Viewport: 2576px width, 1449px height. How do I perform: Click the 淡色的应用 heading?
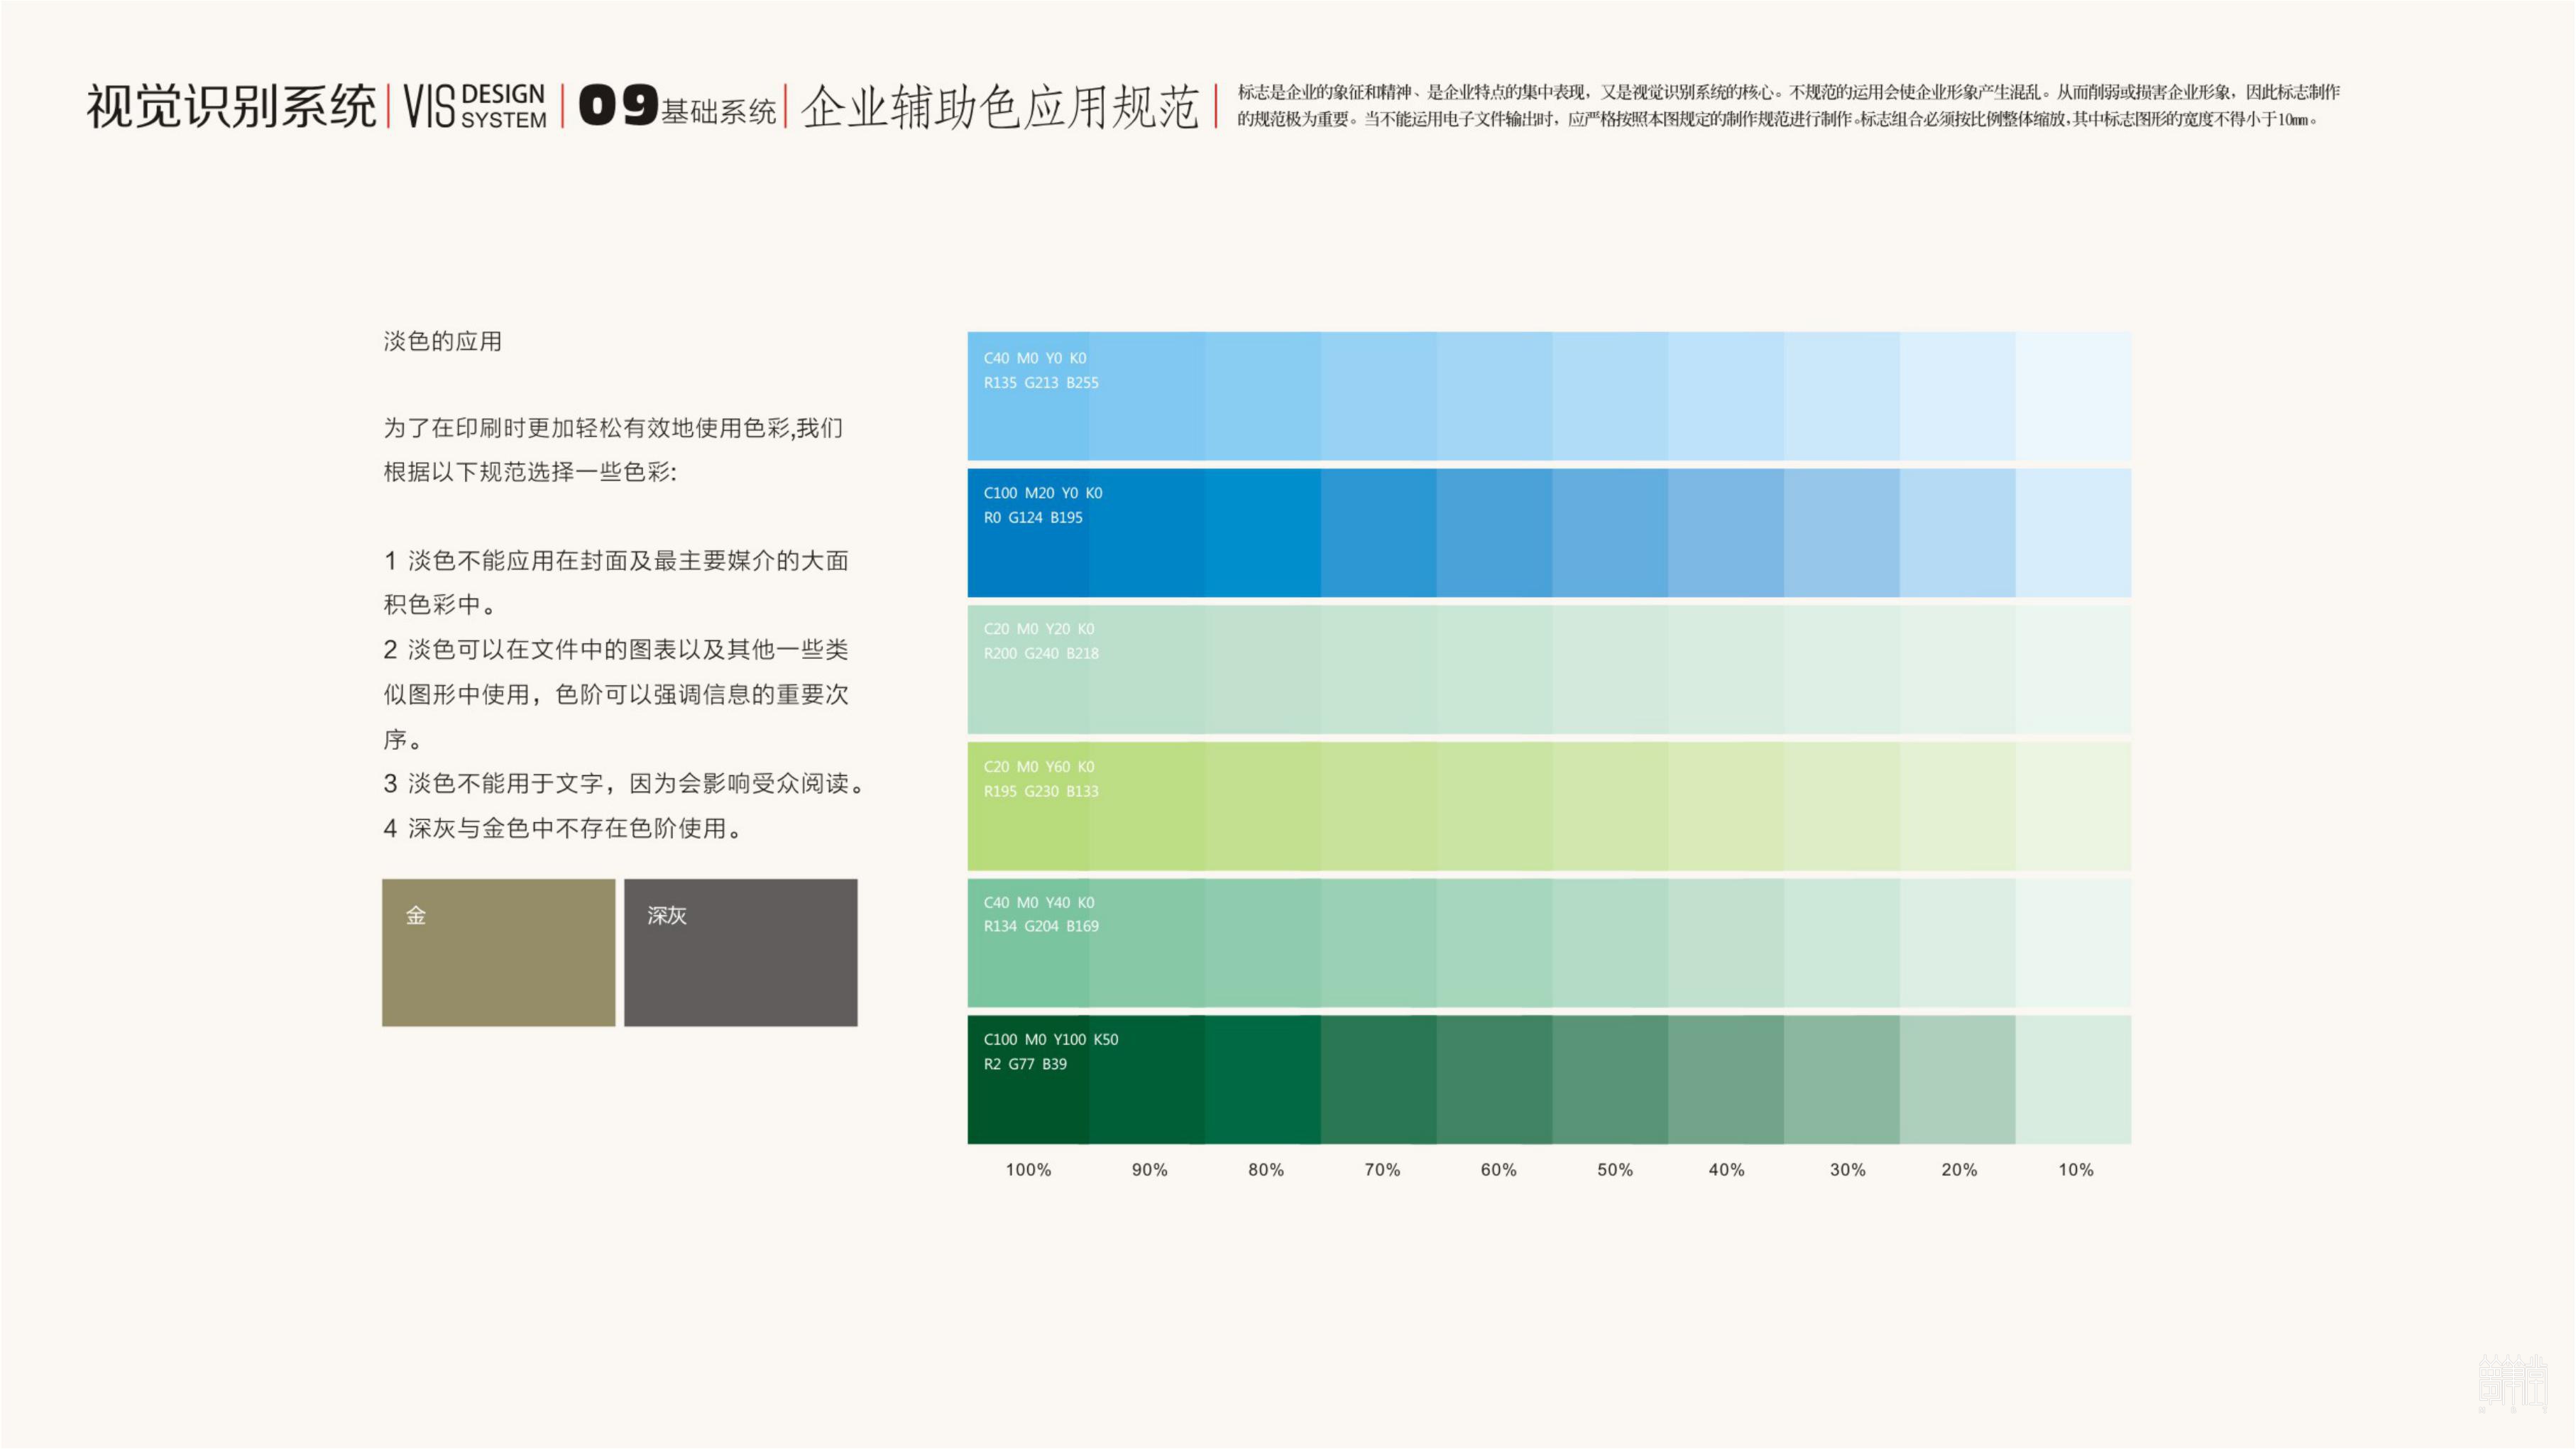(442, 342)
